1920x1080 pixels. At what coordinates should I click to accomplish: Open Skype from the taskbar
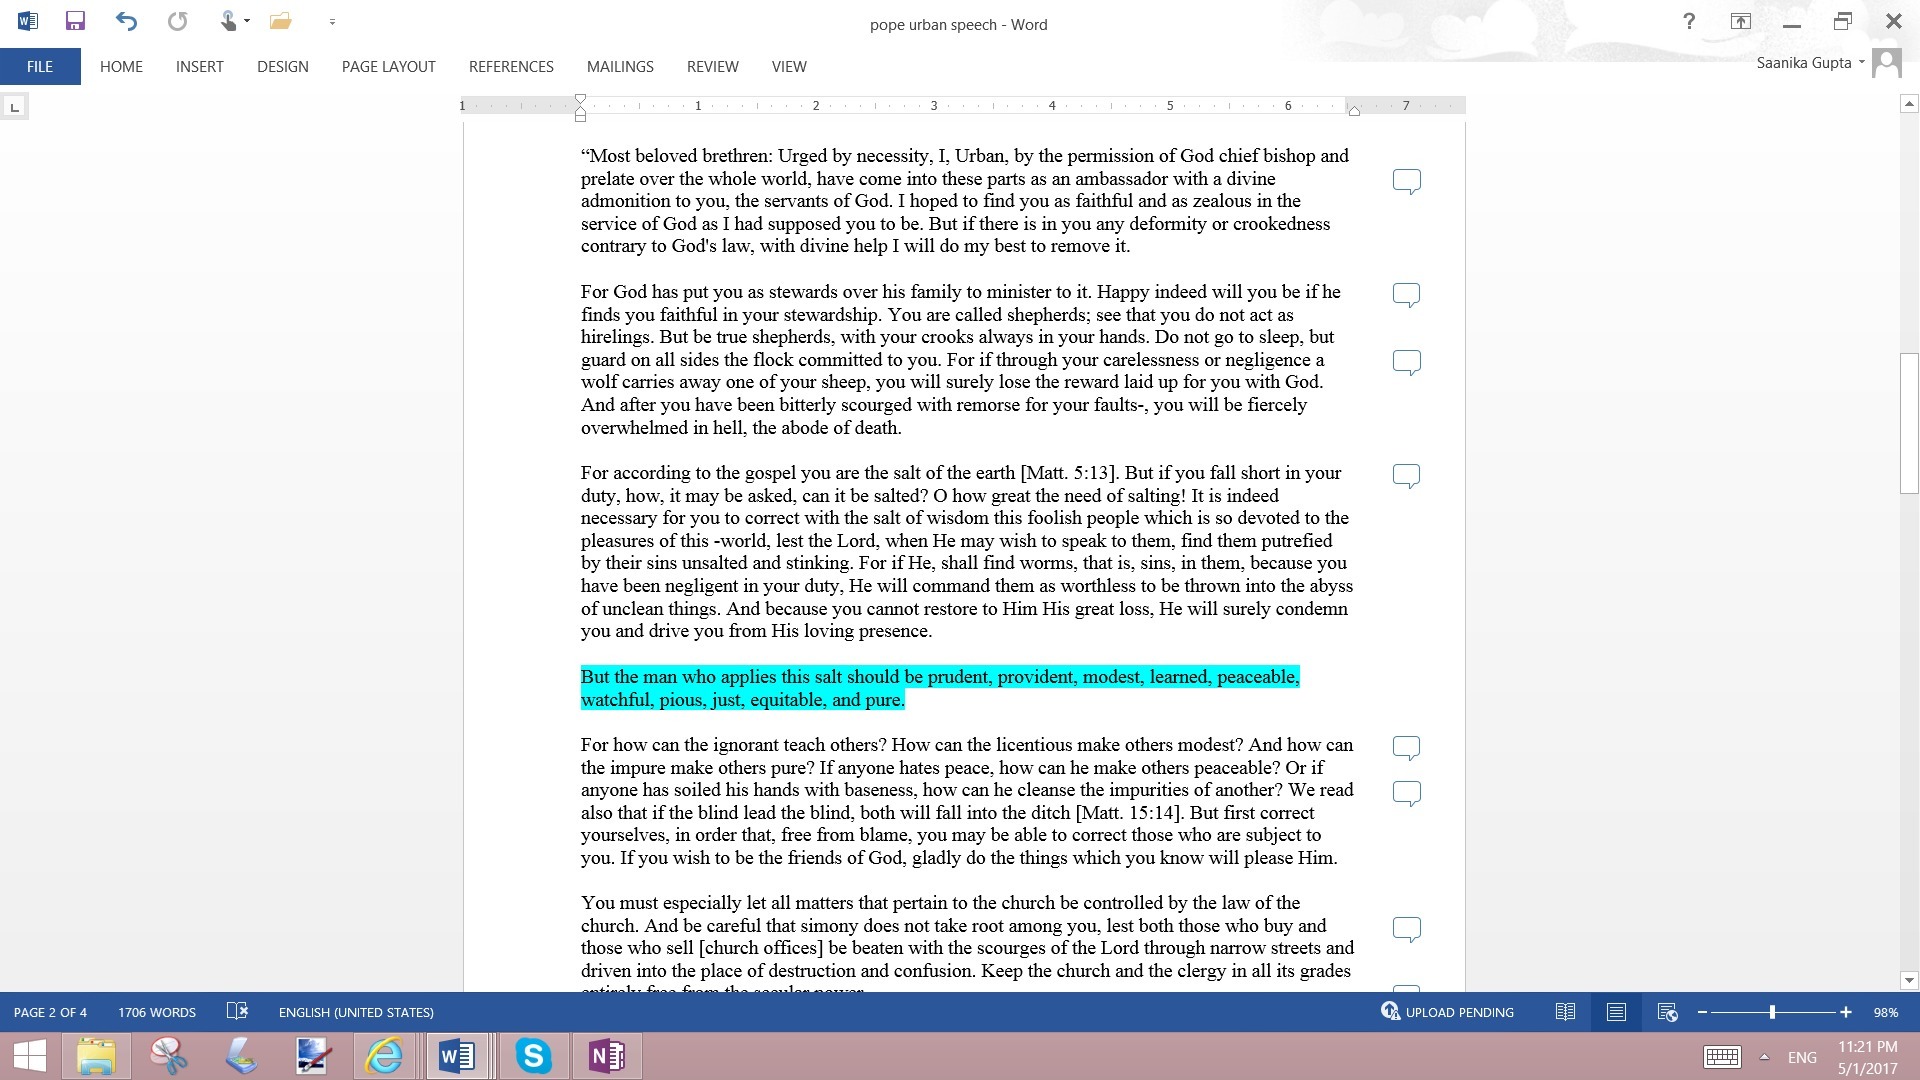(533, 1056)
